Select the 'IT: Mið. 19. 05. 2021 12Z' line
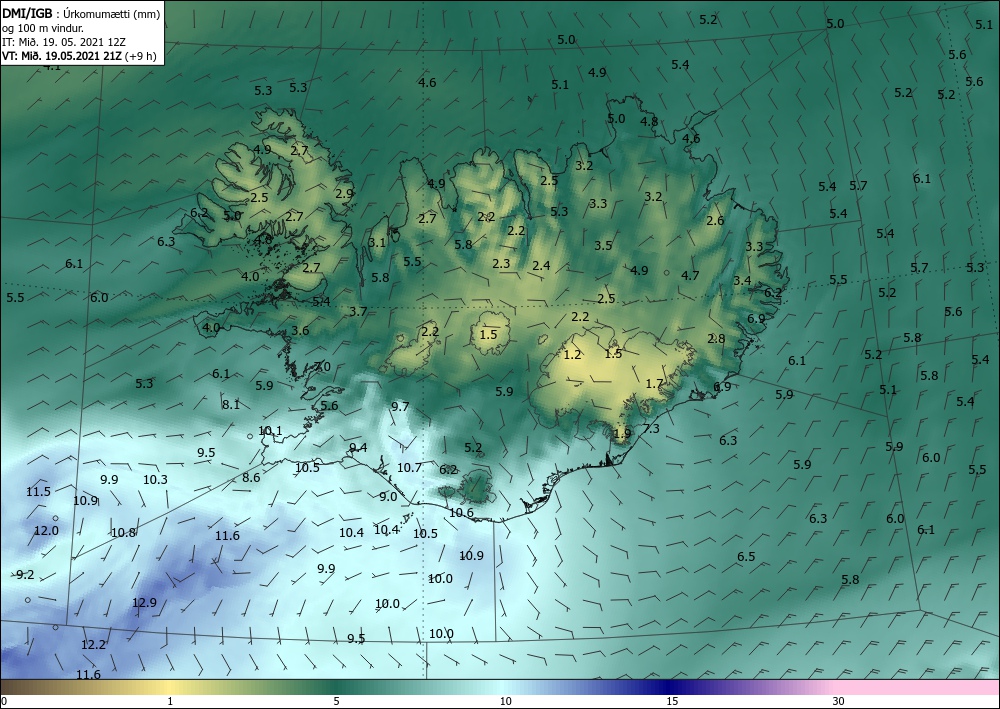Screen dimensions: 1000x709 pos(64,42)
